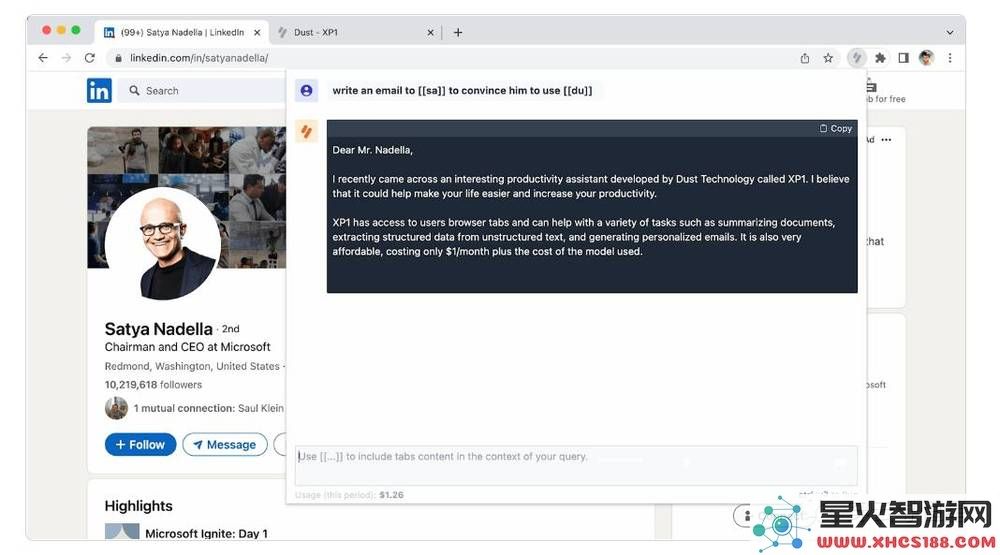The width and height of the screenshot is (1000, 555).
Task: Open the Extensions puzzle icon
Action: click(881, 58)
